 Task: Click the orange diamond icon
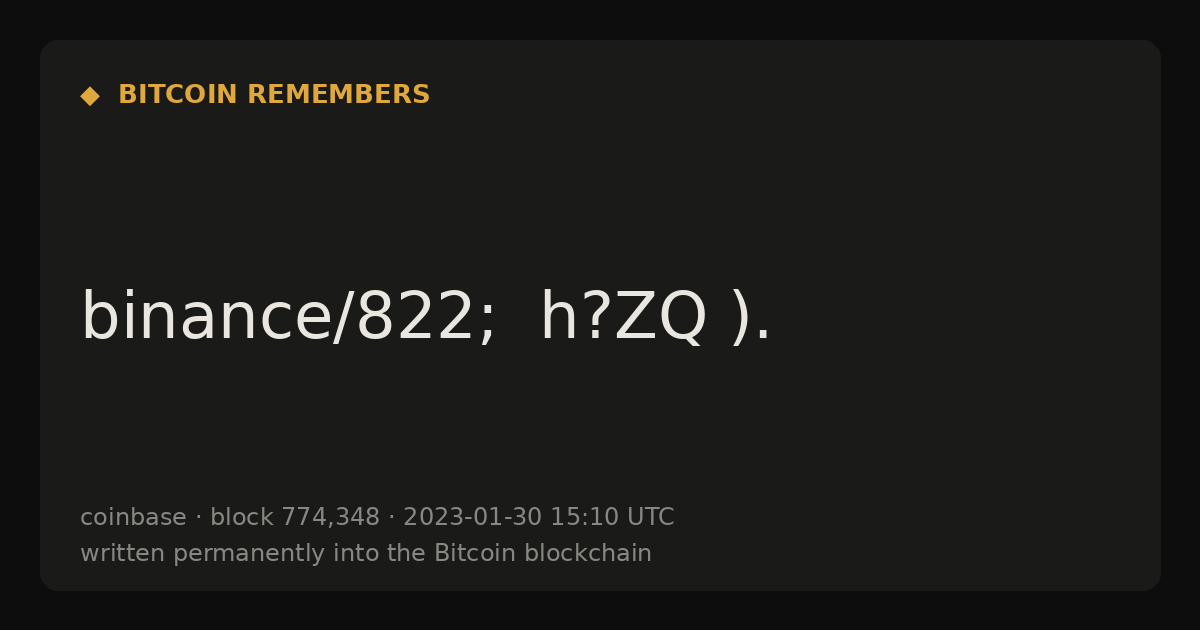[90, 96]
